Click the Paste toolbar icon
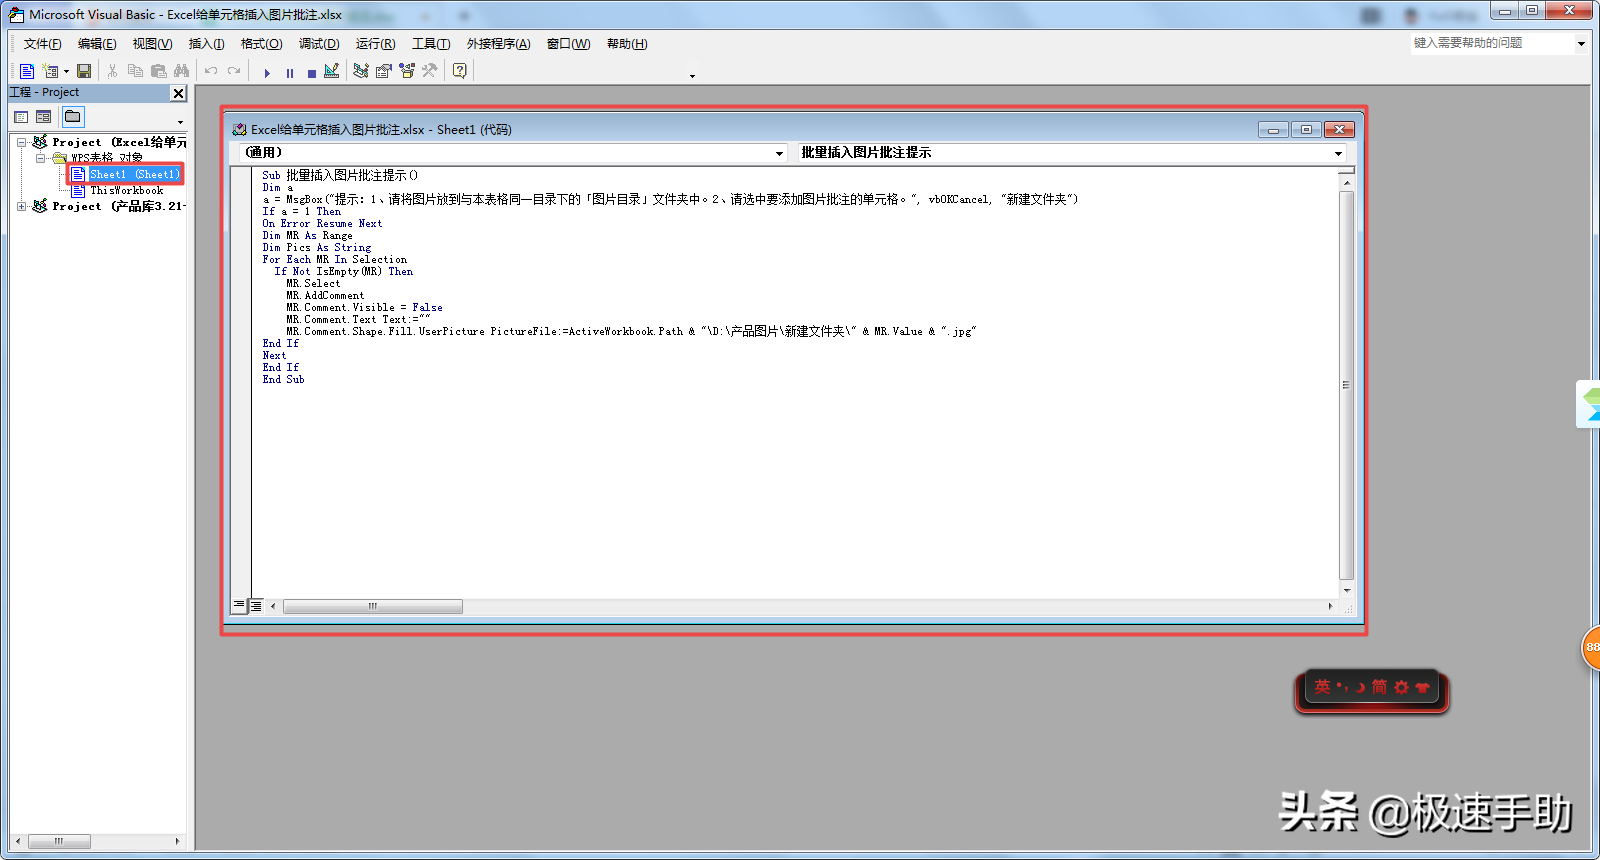 tap(158, 71)
